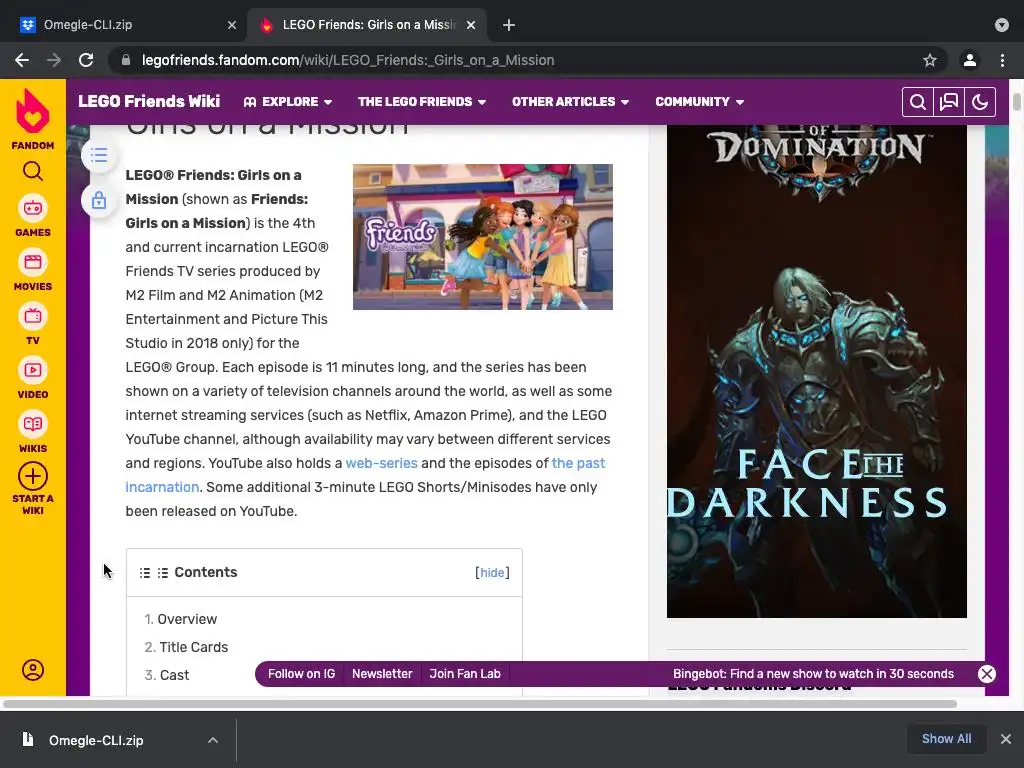Close the Omegle-CLI.zip tab
The image size is (1024, 768).
232,25
